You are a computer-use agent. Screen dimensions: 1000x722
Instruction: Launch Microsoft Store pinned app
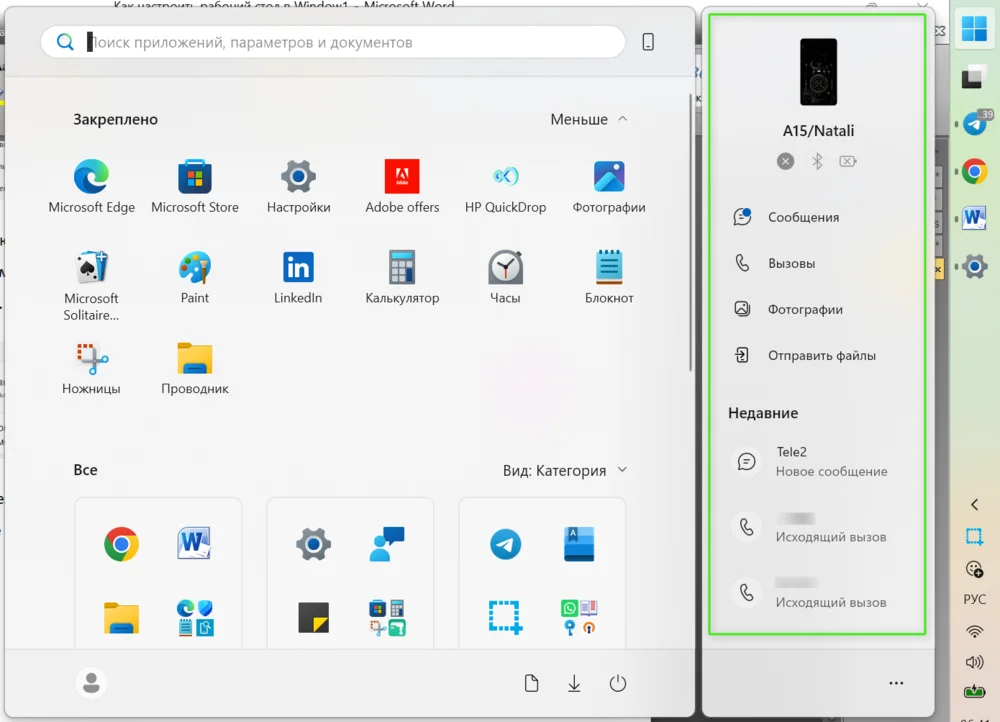coord(195,186)
